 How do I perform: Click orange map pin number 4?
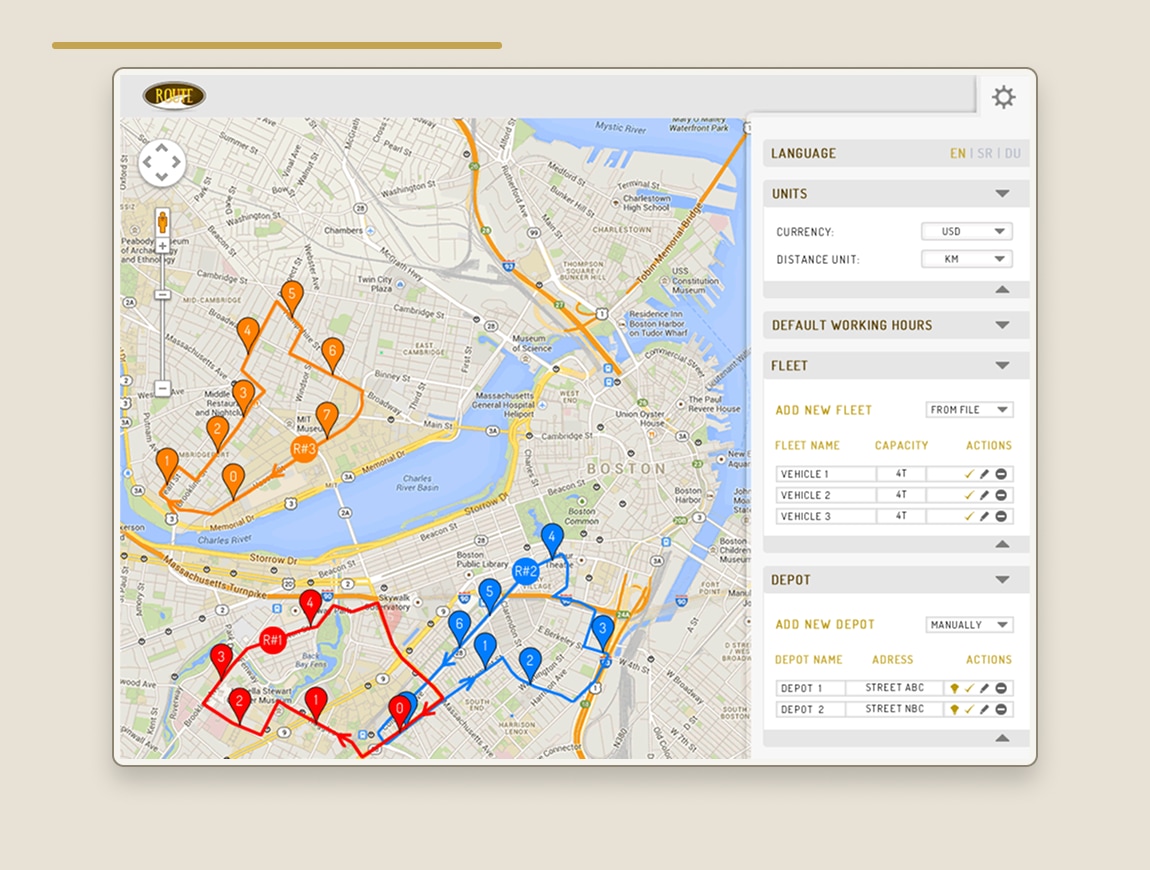[248, 335]
